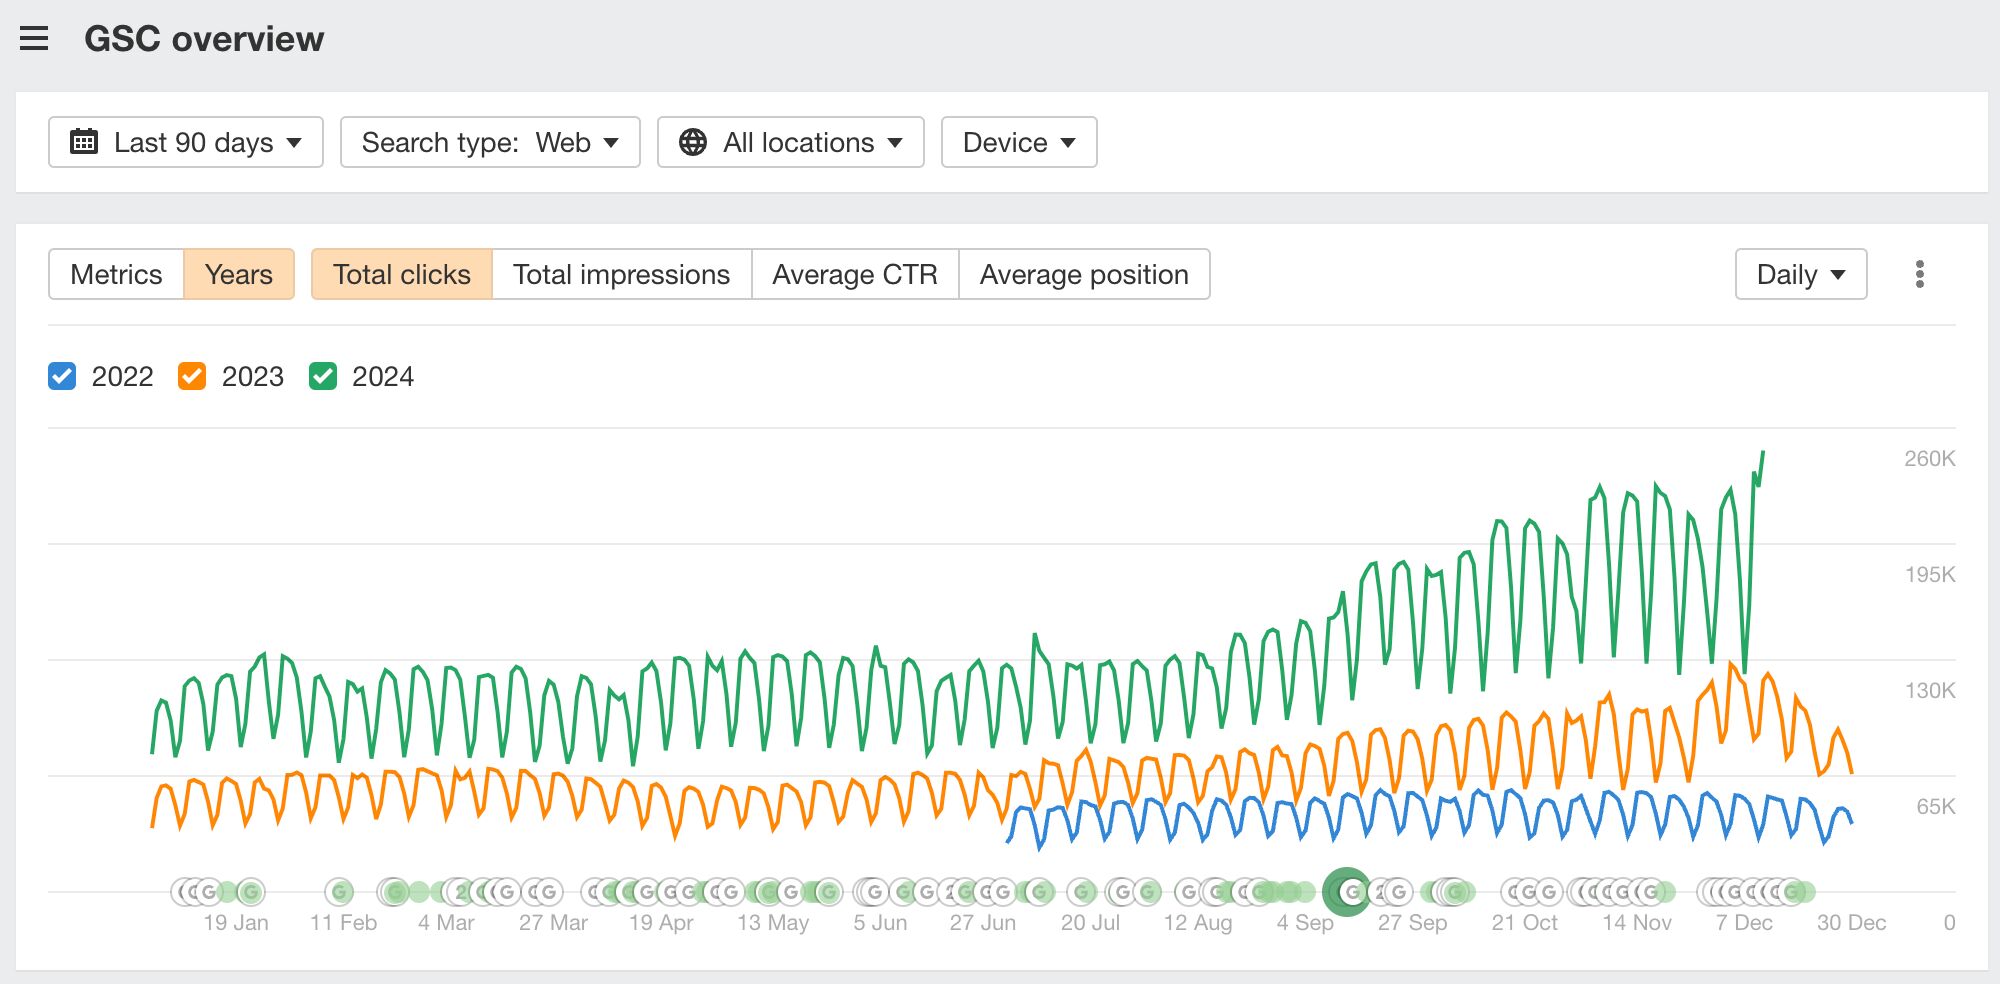Click the Total clicks tab
This screenshot has width=2000, height=984.
[x=401, y=274]
